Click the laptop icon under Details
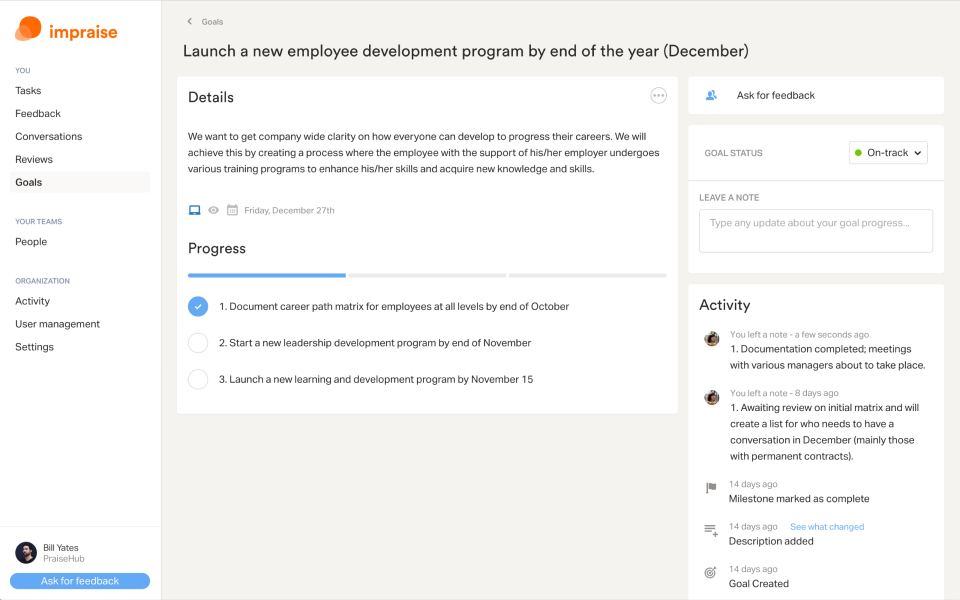The height and width of the screenshot is (600, 960). [x=195, y=210]
